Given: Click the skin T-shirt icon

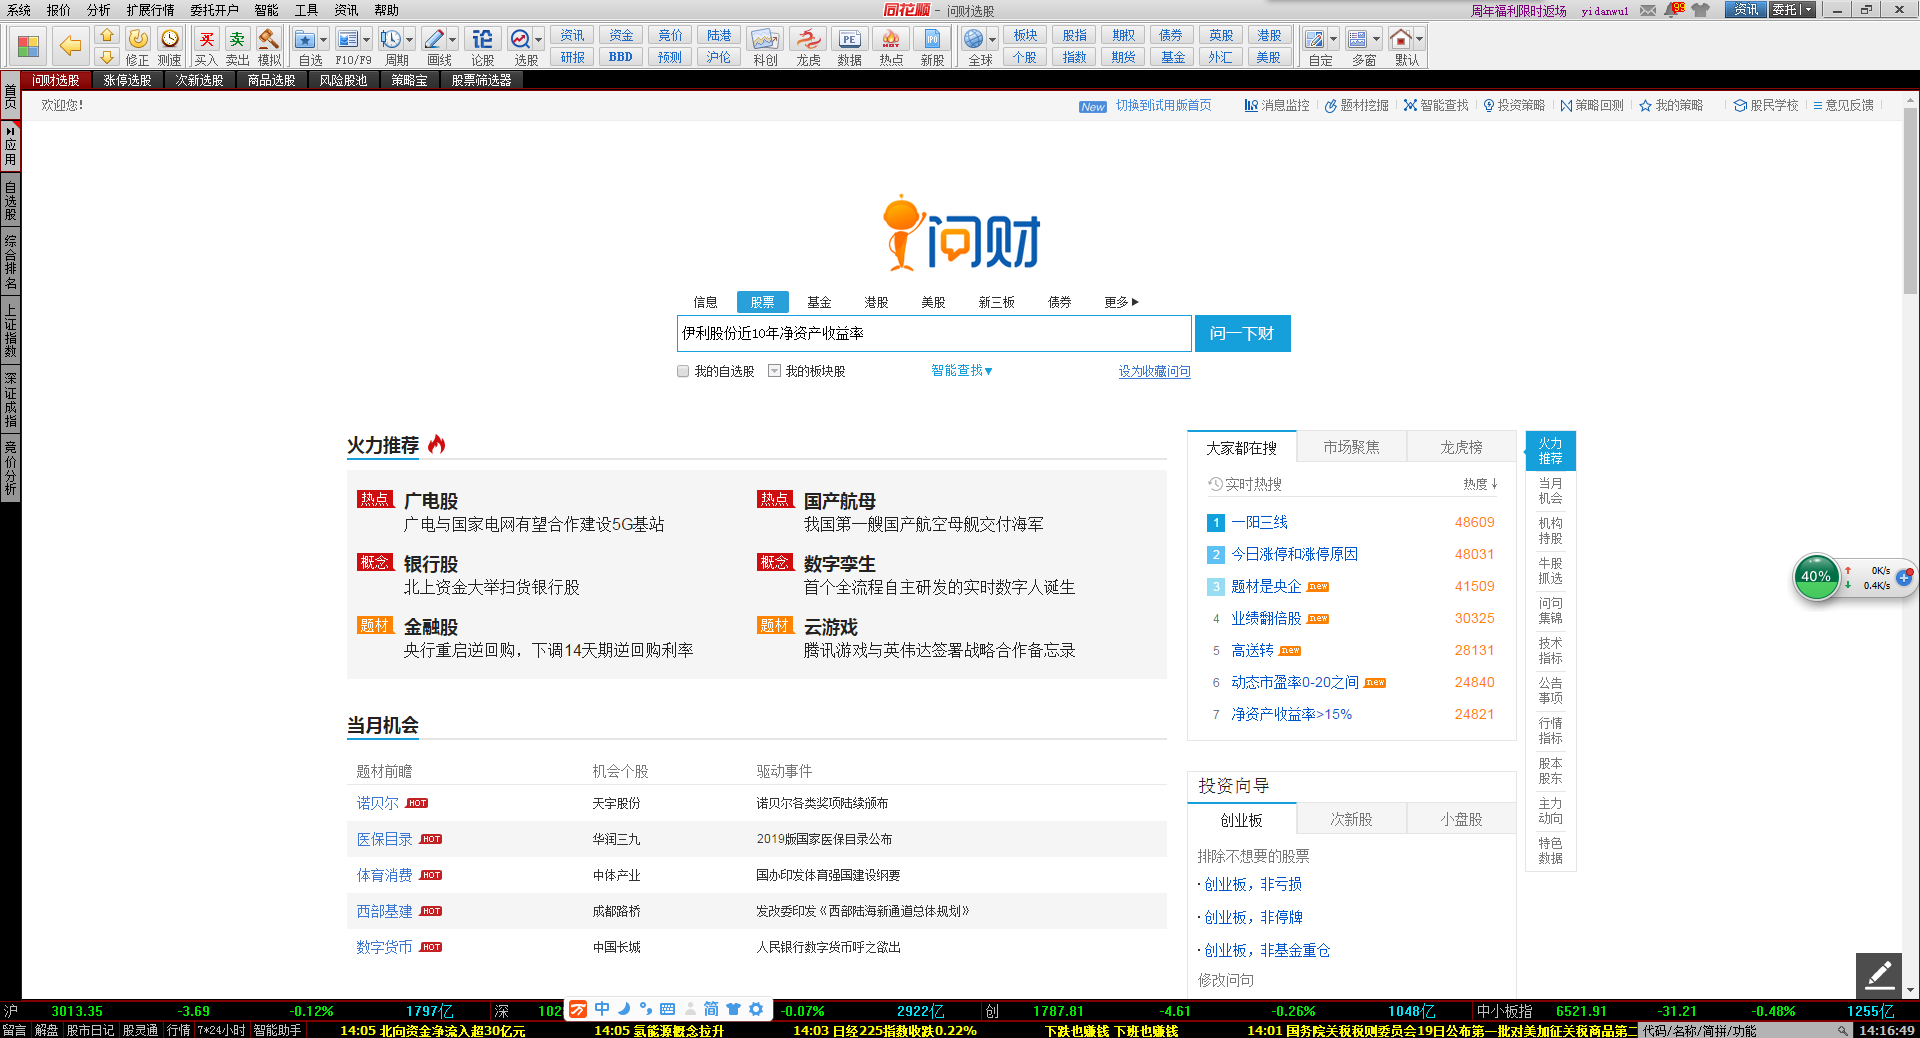Looking at the screenshot, I should point(1700,10).
